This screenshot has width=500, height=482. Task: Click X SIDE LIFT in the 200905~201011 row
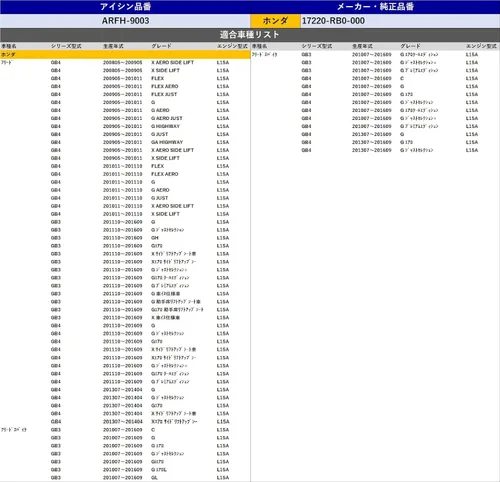pyautogui.click(x=165, y=158)
